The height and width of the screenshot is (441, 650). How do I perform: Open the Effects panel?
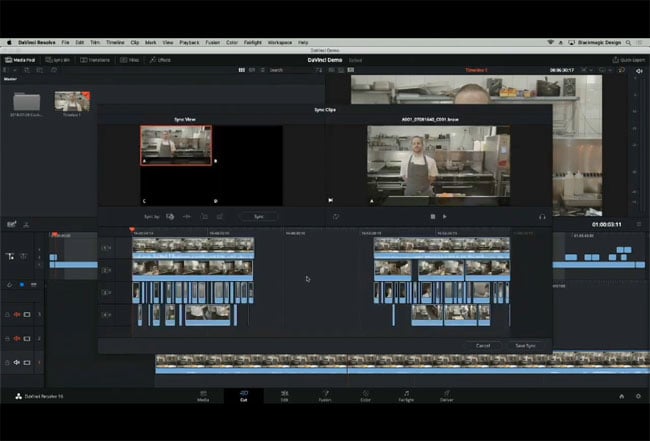pyautogui.click(x=160, y=60)
